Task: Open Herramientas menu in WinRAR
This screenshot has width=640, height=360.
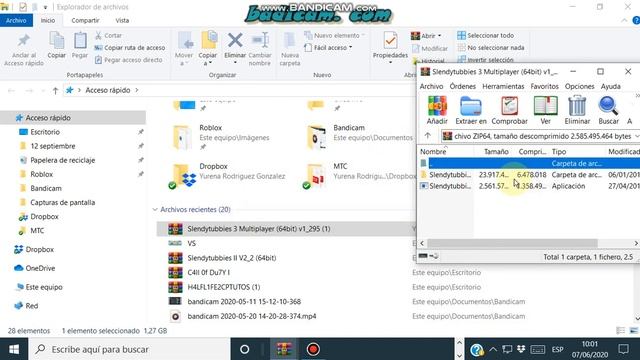Action: point(503,87)
